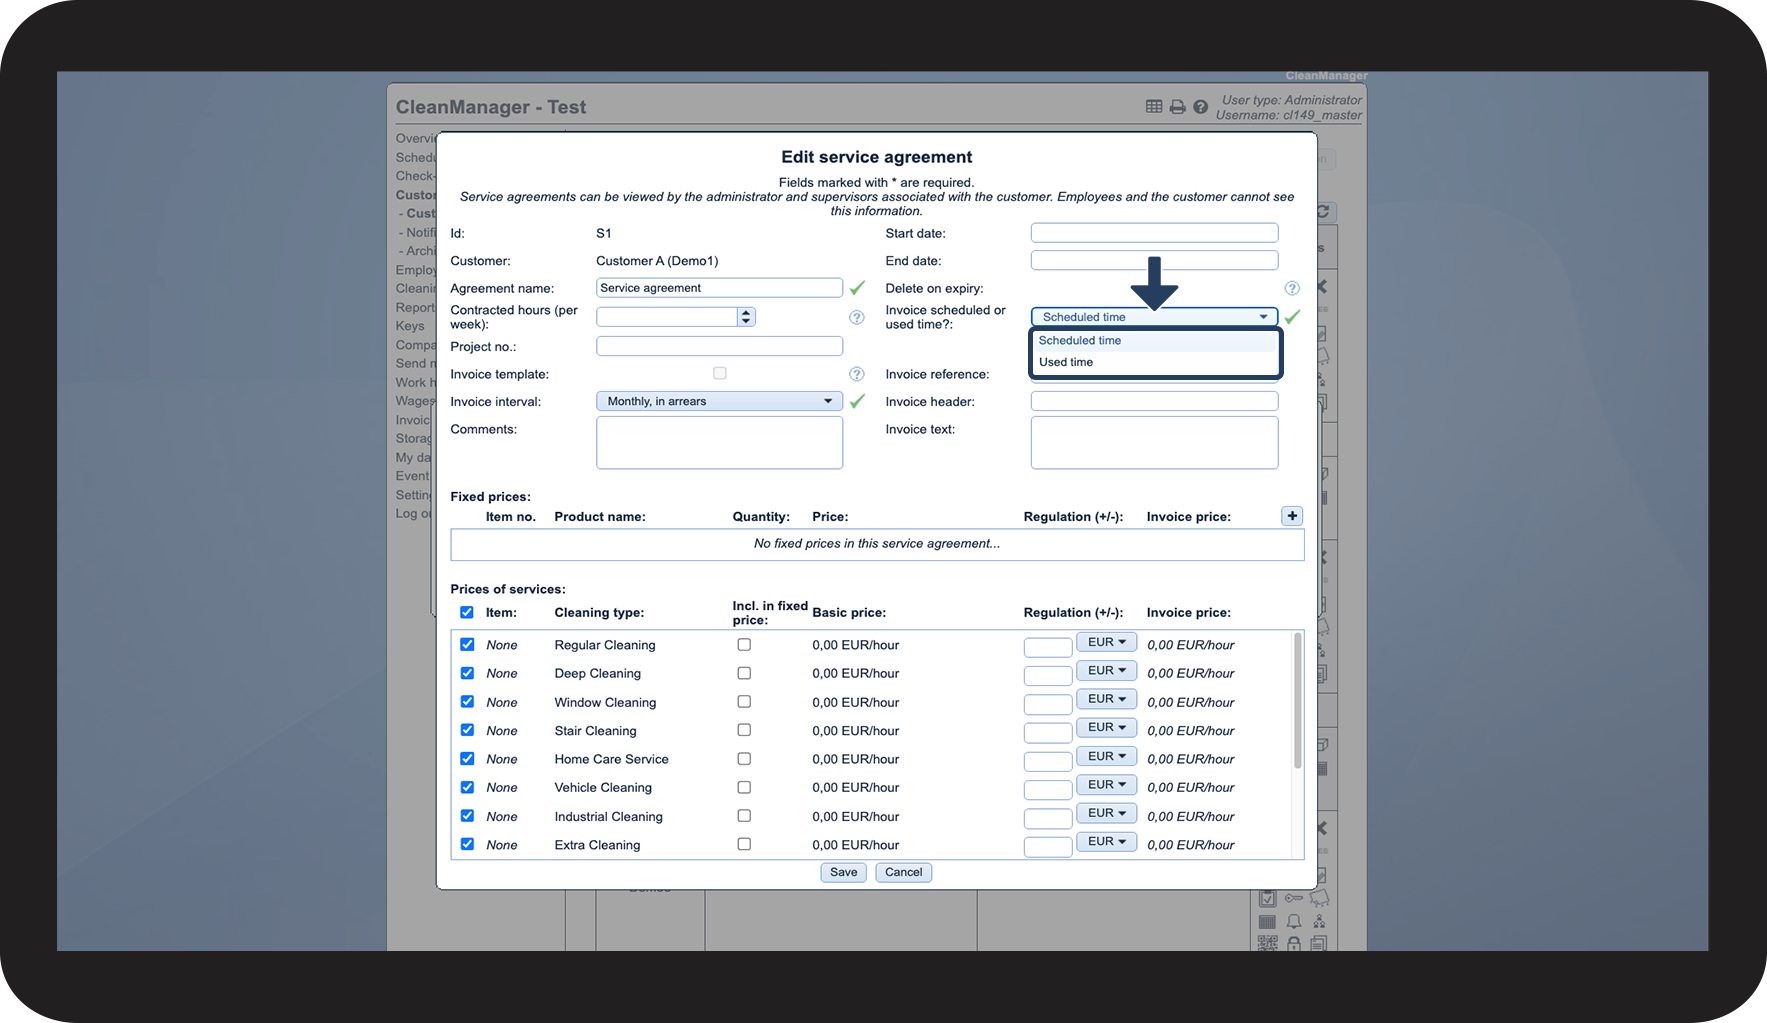Click help icon beside Contracted hours field

(857, 317)
